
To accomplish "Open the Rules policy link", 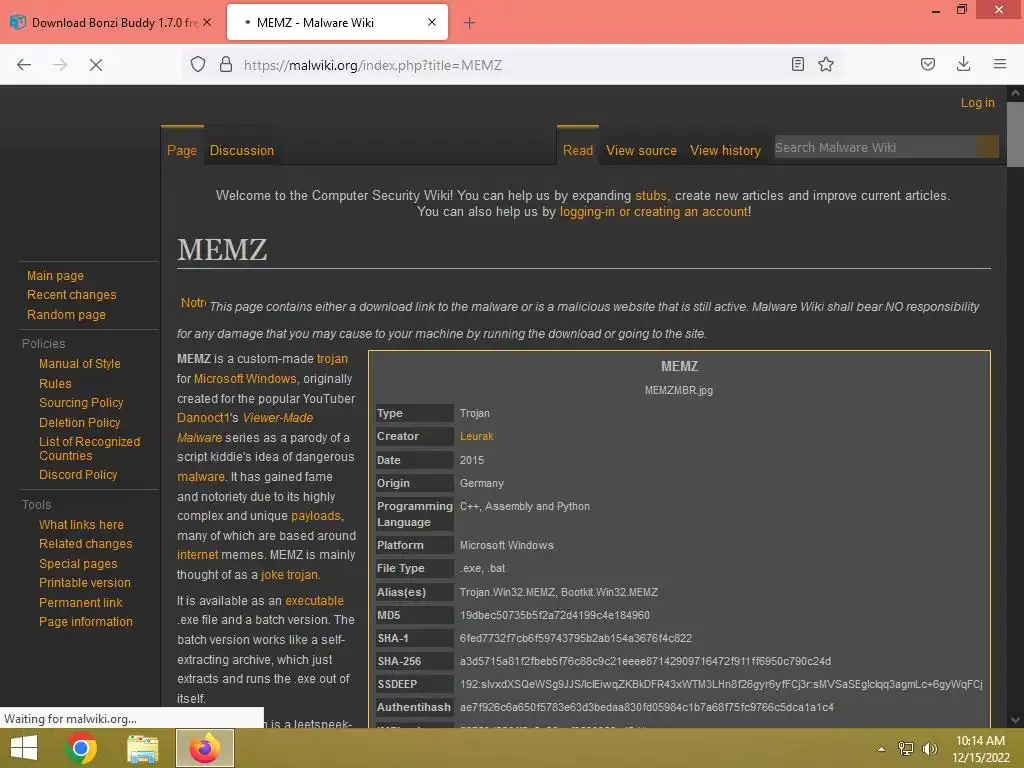I will click(x=55, y=383).
